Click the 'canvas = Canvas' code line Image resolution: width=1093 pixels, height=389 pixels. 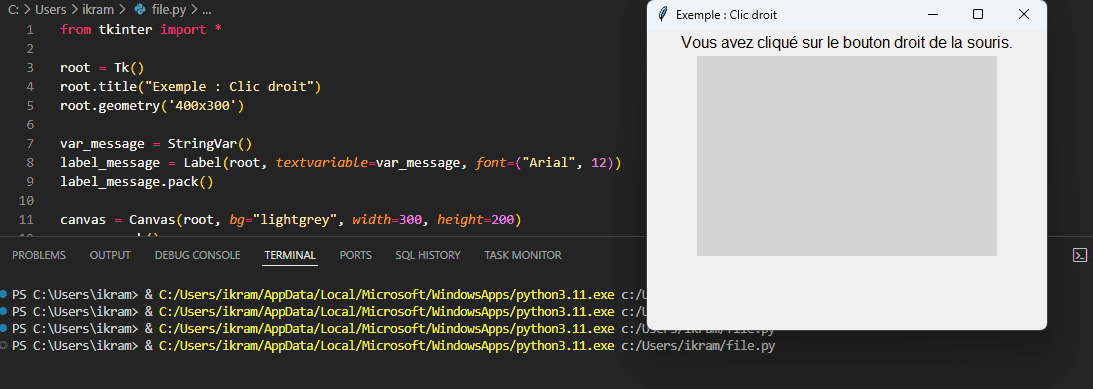(290, 220)
